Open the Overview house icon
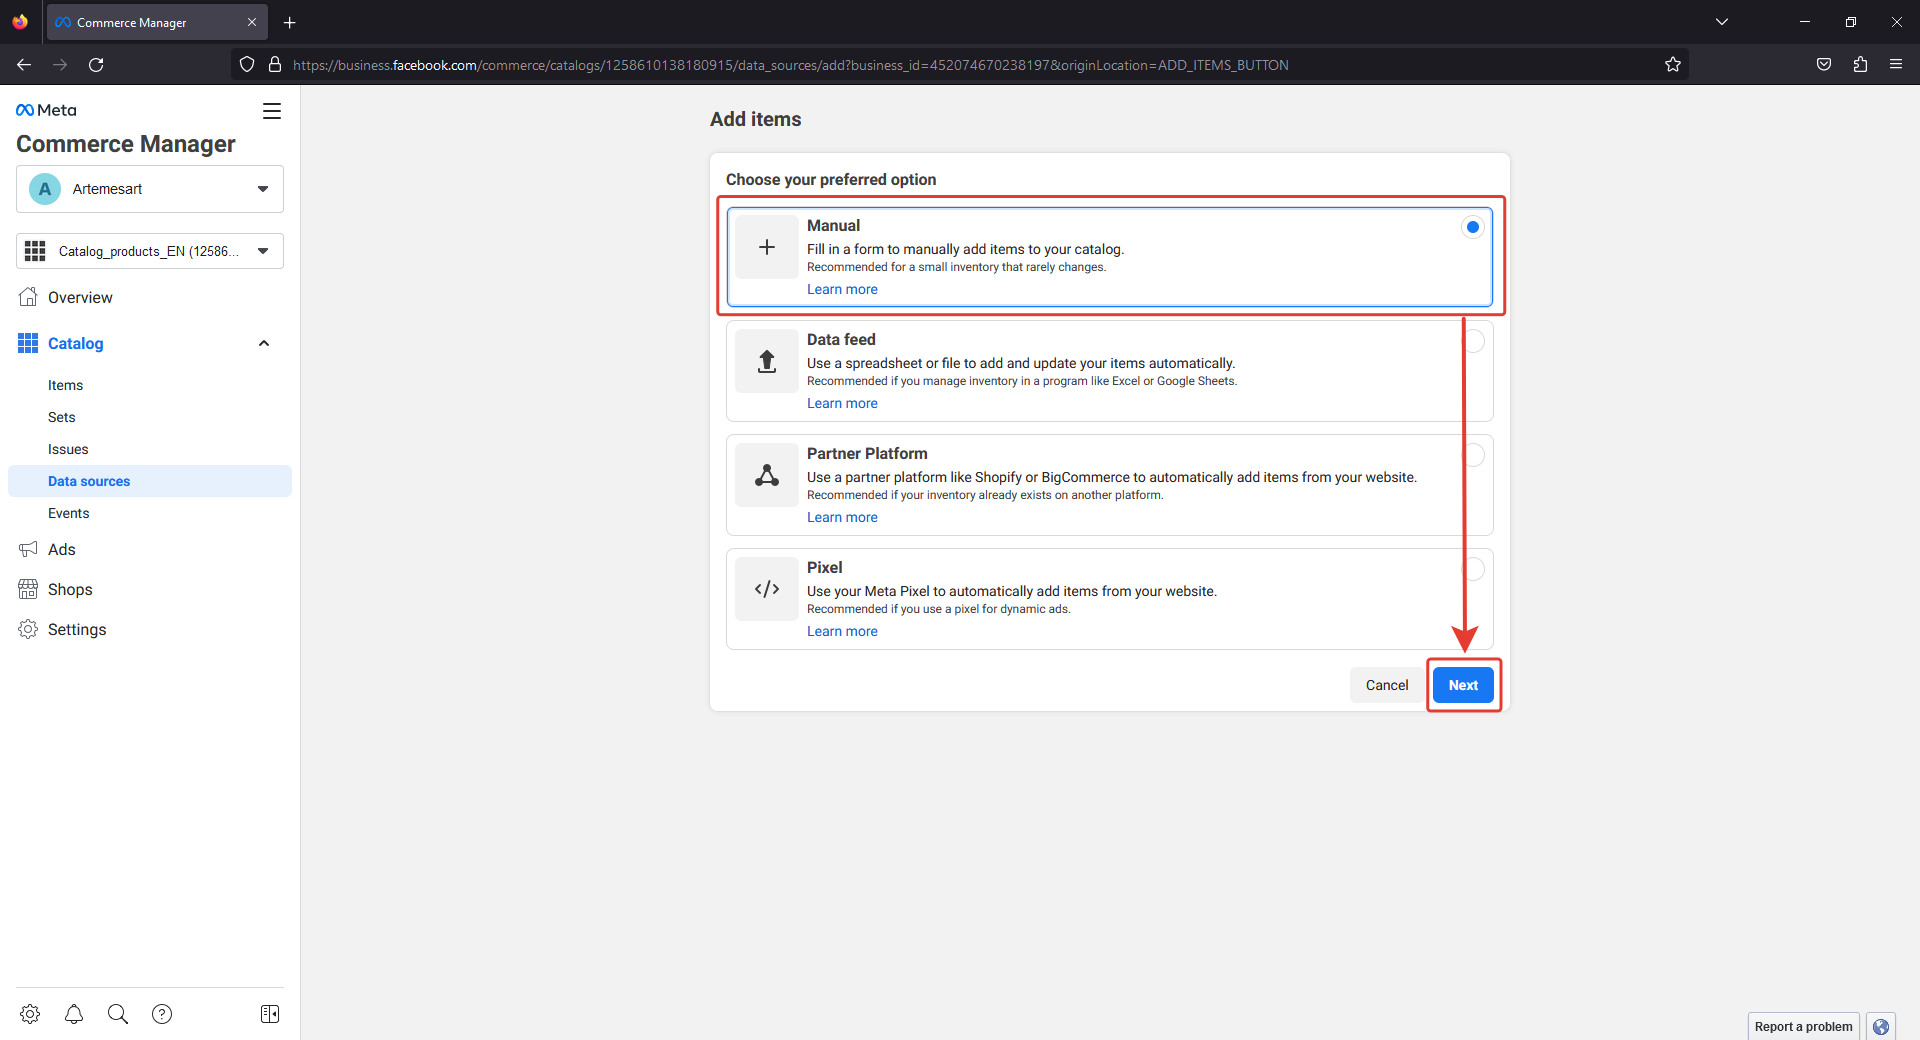This screenshot has height=1040, width=1920. pos(28,297)
